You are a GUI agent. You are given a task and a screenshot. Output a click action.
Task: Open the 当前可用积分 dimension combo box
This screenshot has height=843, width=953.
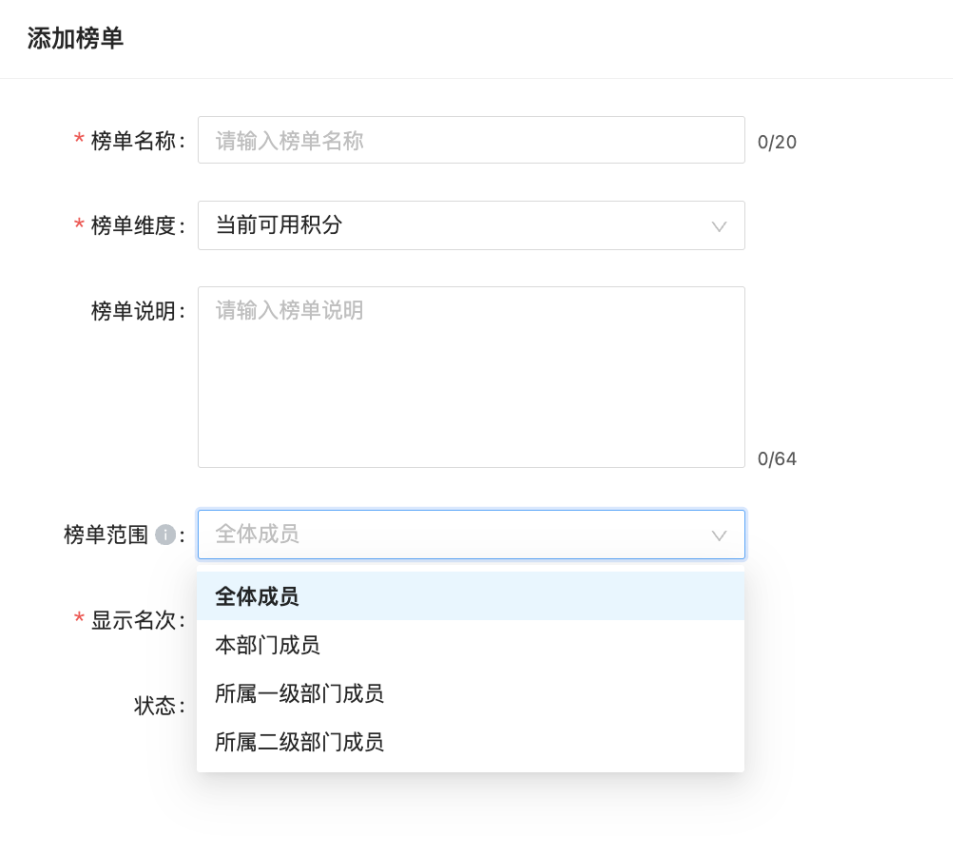click(471, 225)
